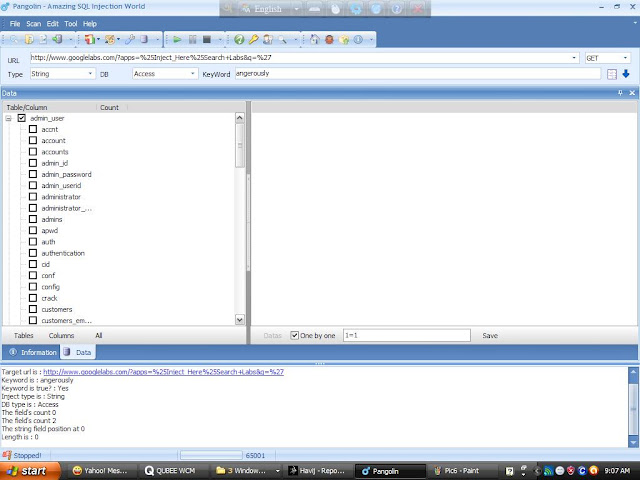This screenshot has width=640, height=480.
Task: Open dropdown arrow beside office-style icon
Action: tap(98, 39)
